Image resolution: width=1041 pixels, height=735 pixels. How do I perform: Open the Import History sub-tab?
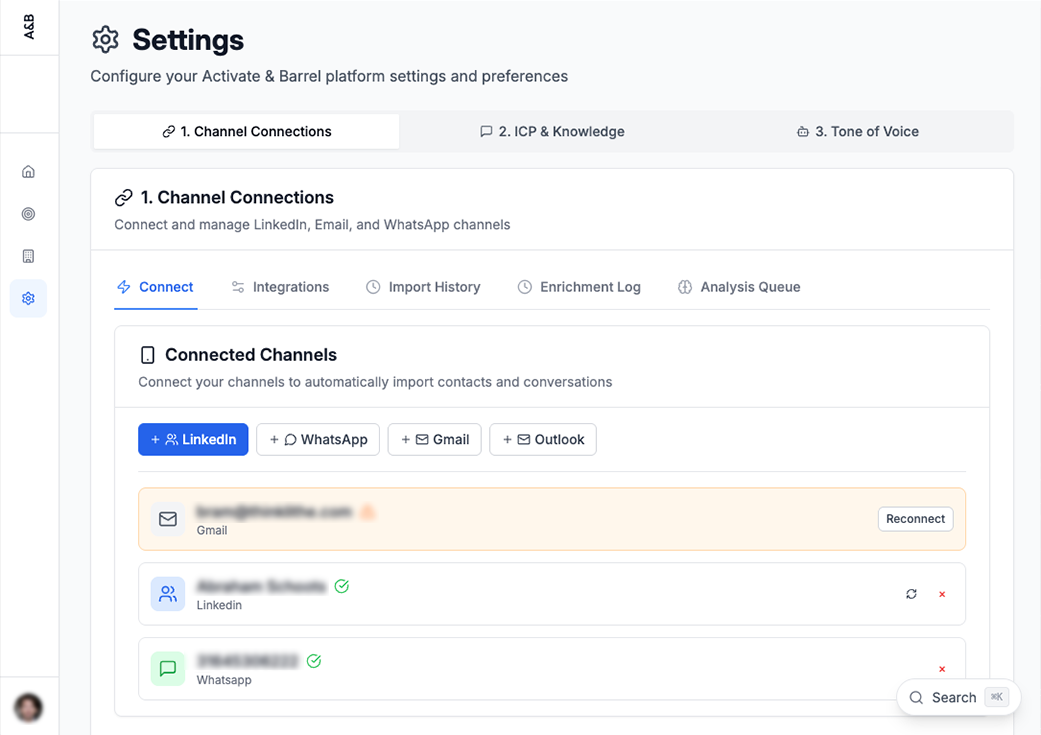[x=423, y=287]
